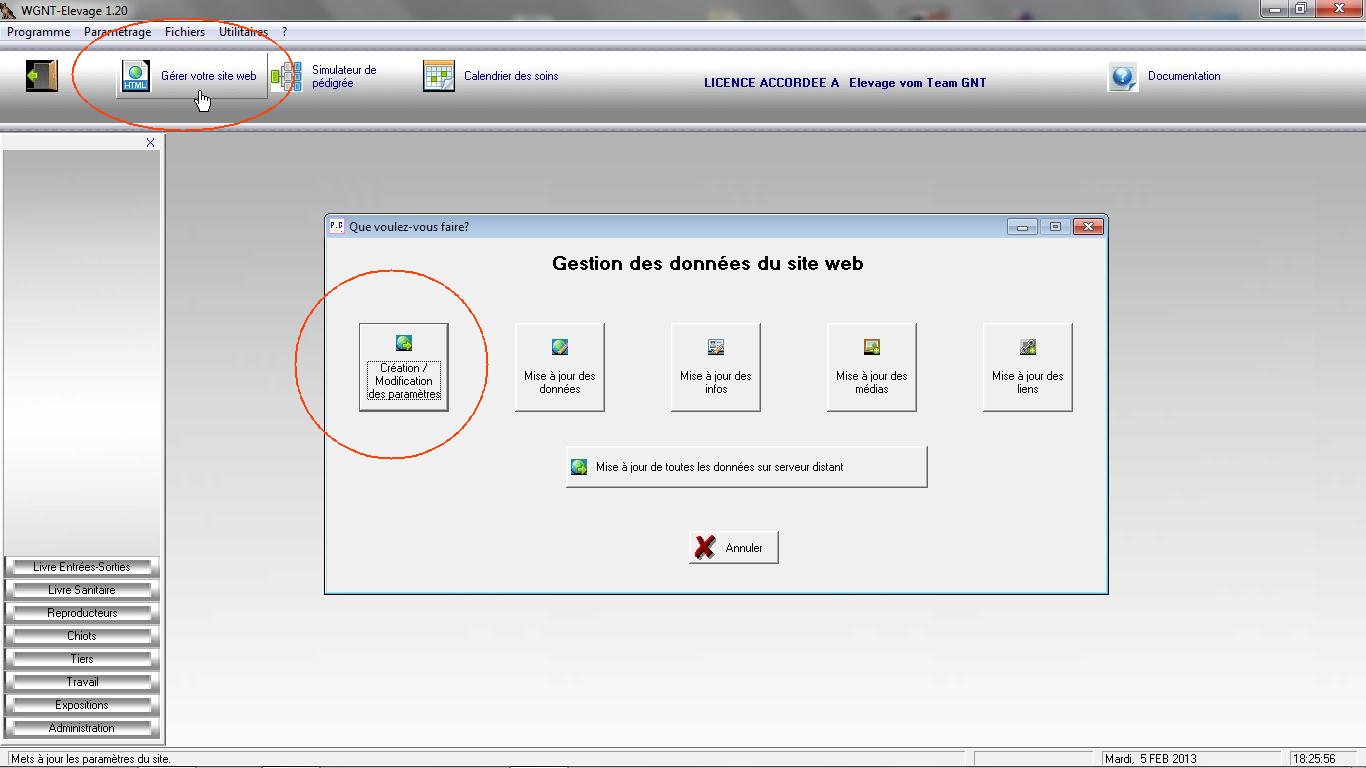Open the Documentation help icon
1366x768 pixels.
click(1123, 77)
